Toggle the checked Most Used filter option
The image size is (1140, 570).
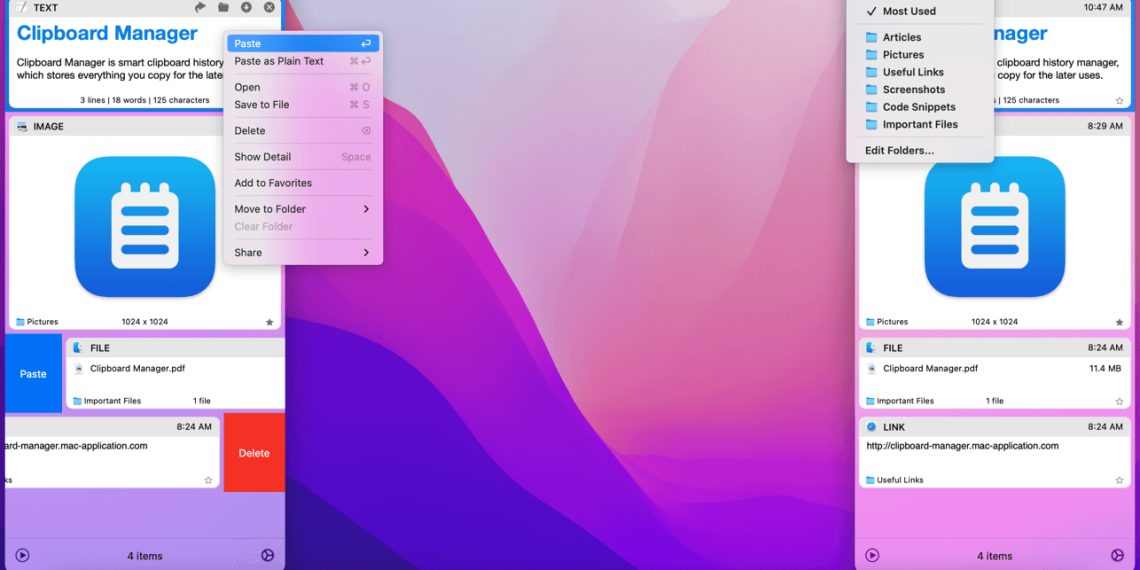coord(909,11)
